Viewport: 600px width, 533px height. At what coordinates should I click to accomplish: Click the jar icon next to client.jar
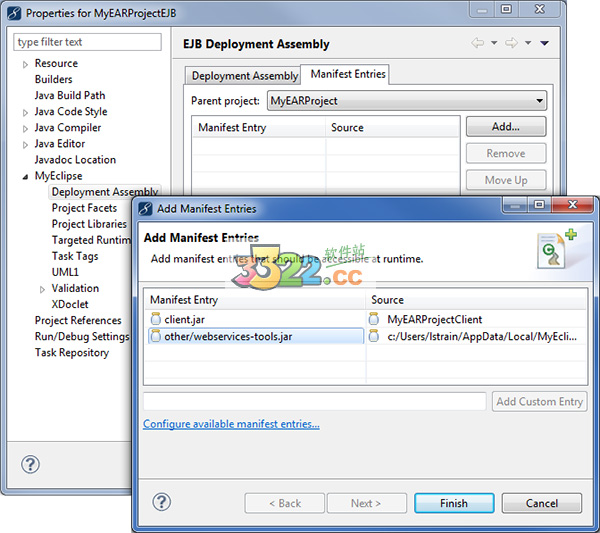(x=156, y=319)
